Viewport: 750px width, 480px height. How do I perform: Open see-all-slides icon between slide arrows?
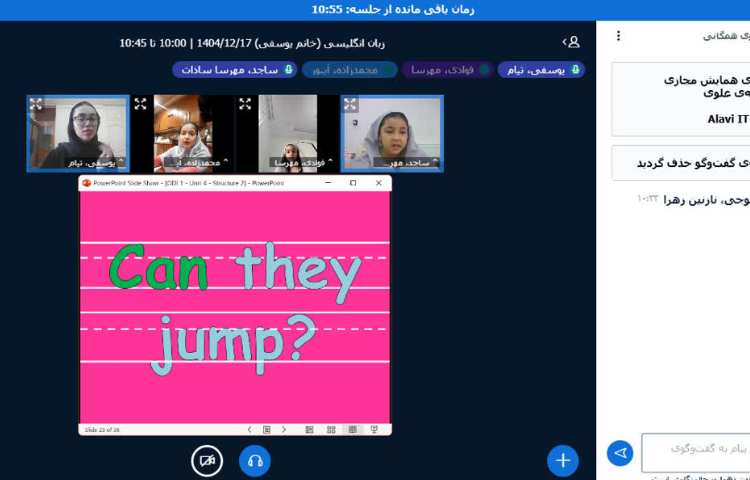pyautogui.click(x=267, y=429)
